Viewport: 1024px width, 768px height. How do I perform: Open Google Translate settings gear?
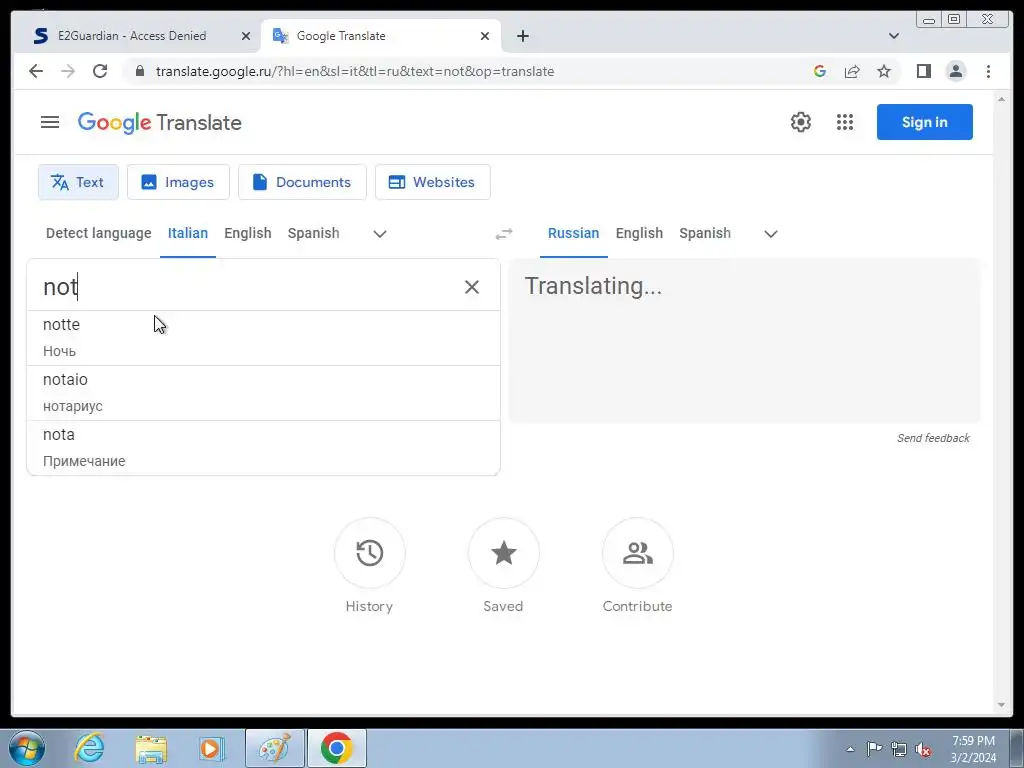[801, 122]
